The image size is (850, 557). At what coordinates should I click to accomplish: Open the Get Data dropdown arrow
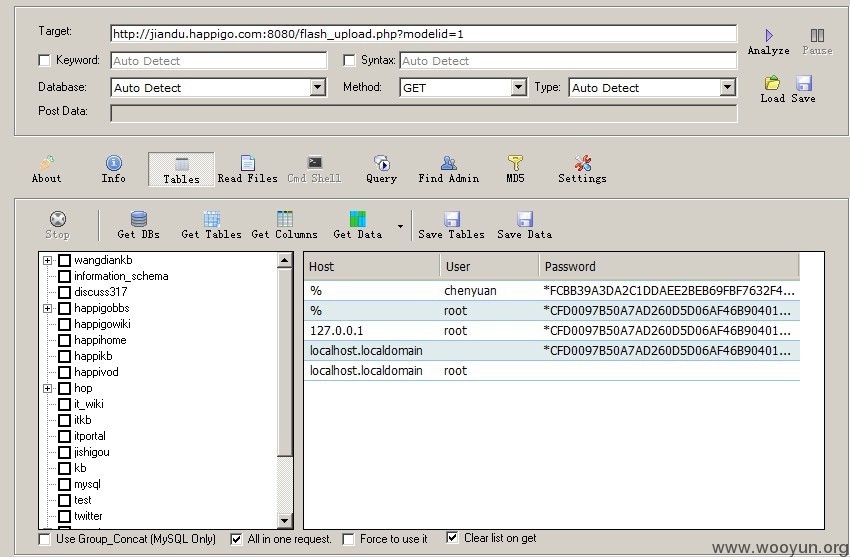400,226
